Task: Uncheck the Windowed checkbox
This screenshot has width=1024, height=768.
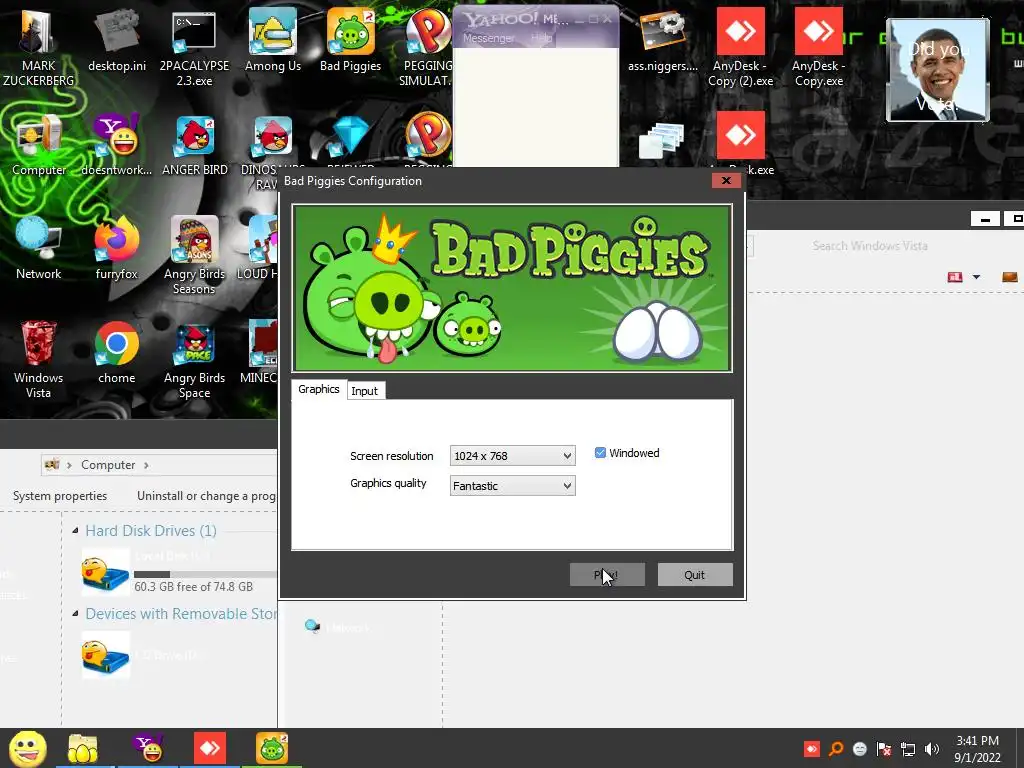Action: 600,453
